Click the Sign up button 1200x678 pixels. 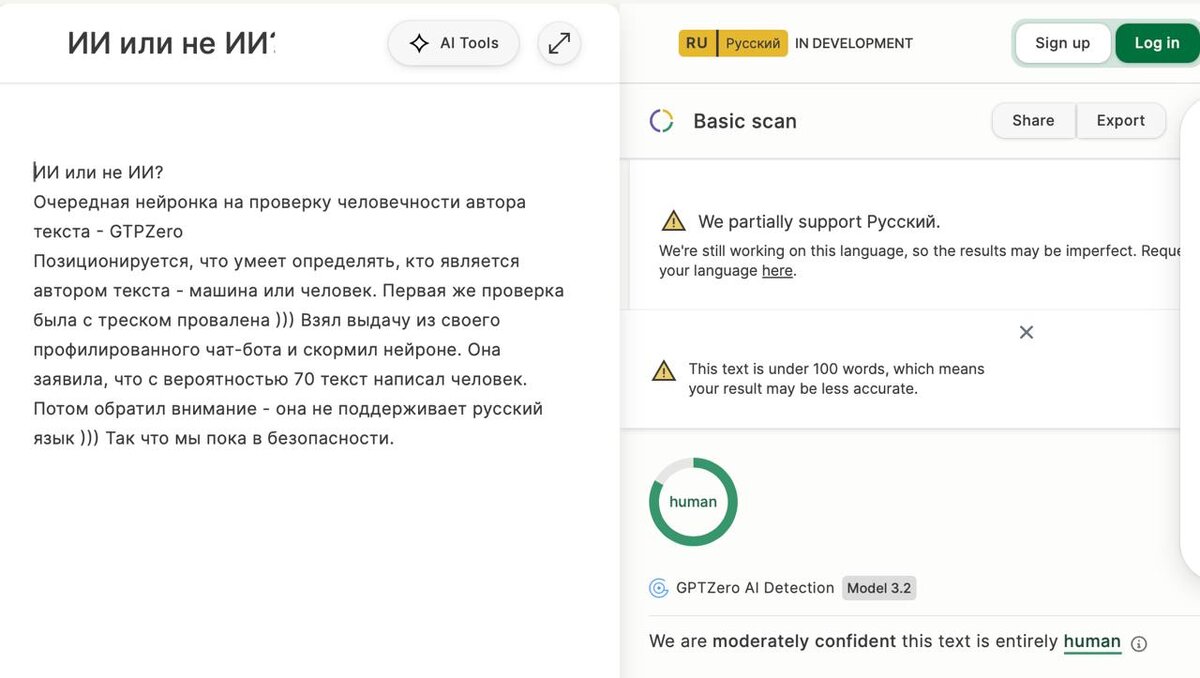click(x=1062, y=43)
